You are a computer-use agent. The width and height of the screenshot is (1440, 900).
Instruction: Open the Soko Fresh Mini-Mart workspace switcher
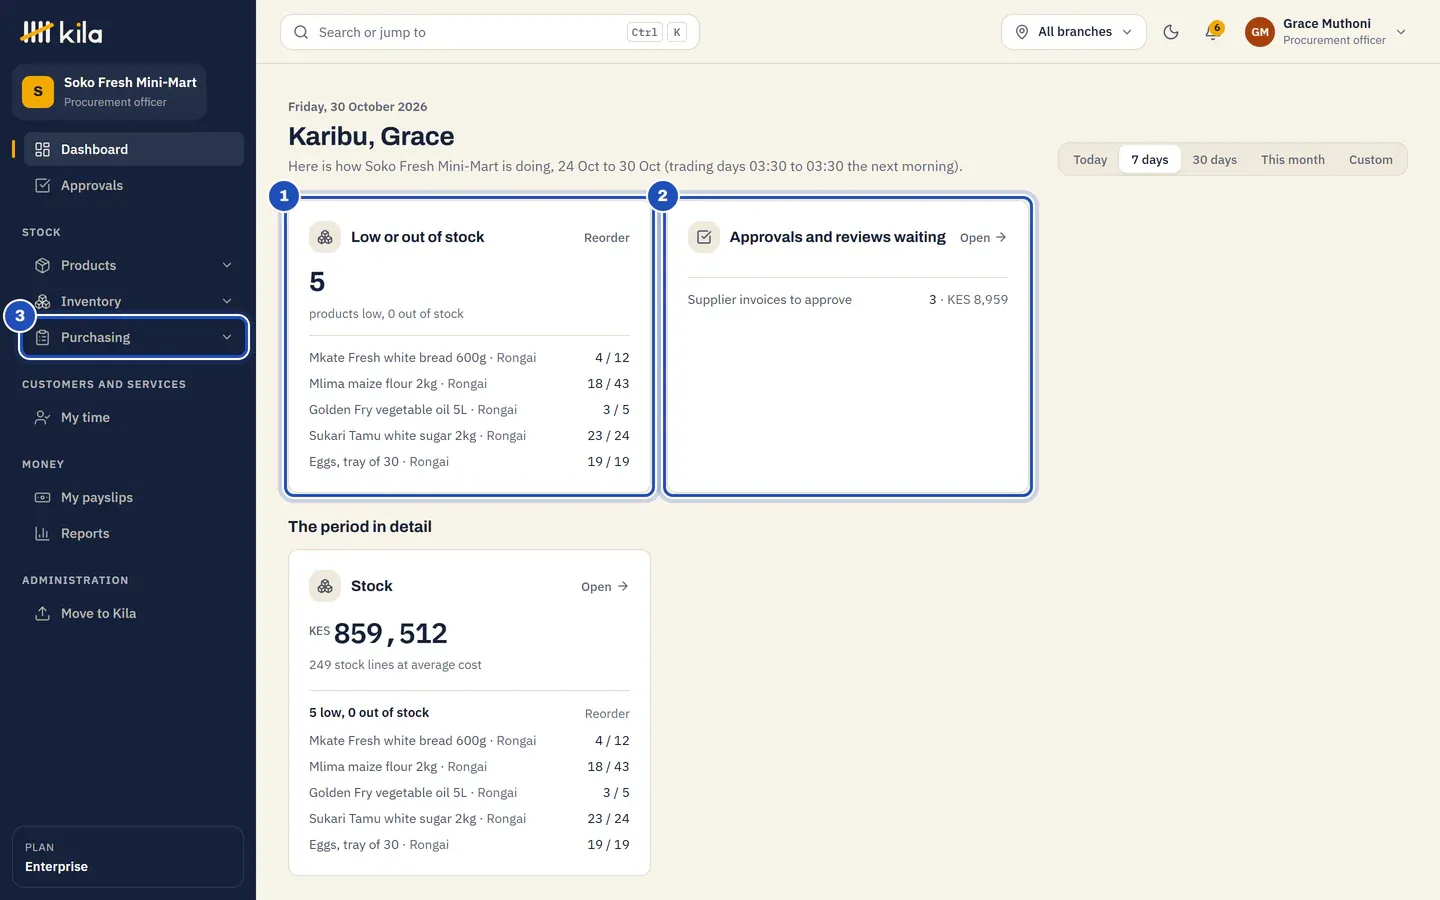109,92
